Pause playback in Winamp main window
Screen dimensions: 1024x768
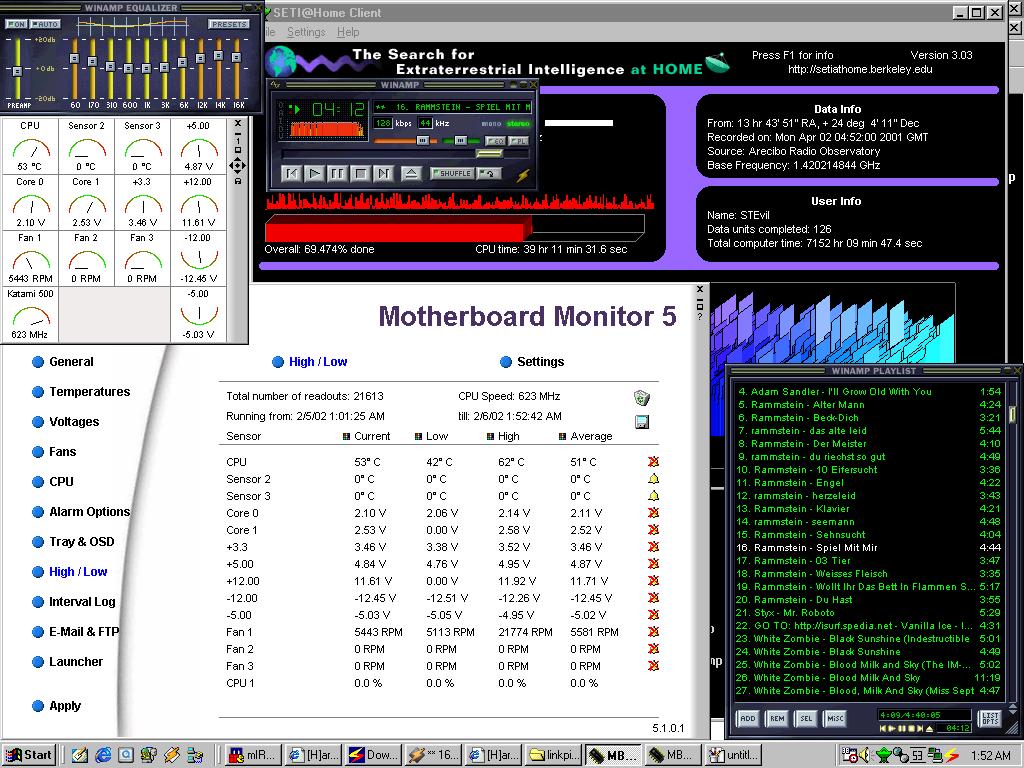[337, 173]
